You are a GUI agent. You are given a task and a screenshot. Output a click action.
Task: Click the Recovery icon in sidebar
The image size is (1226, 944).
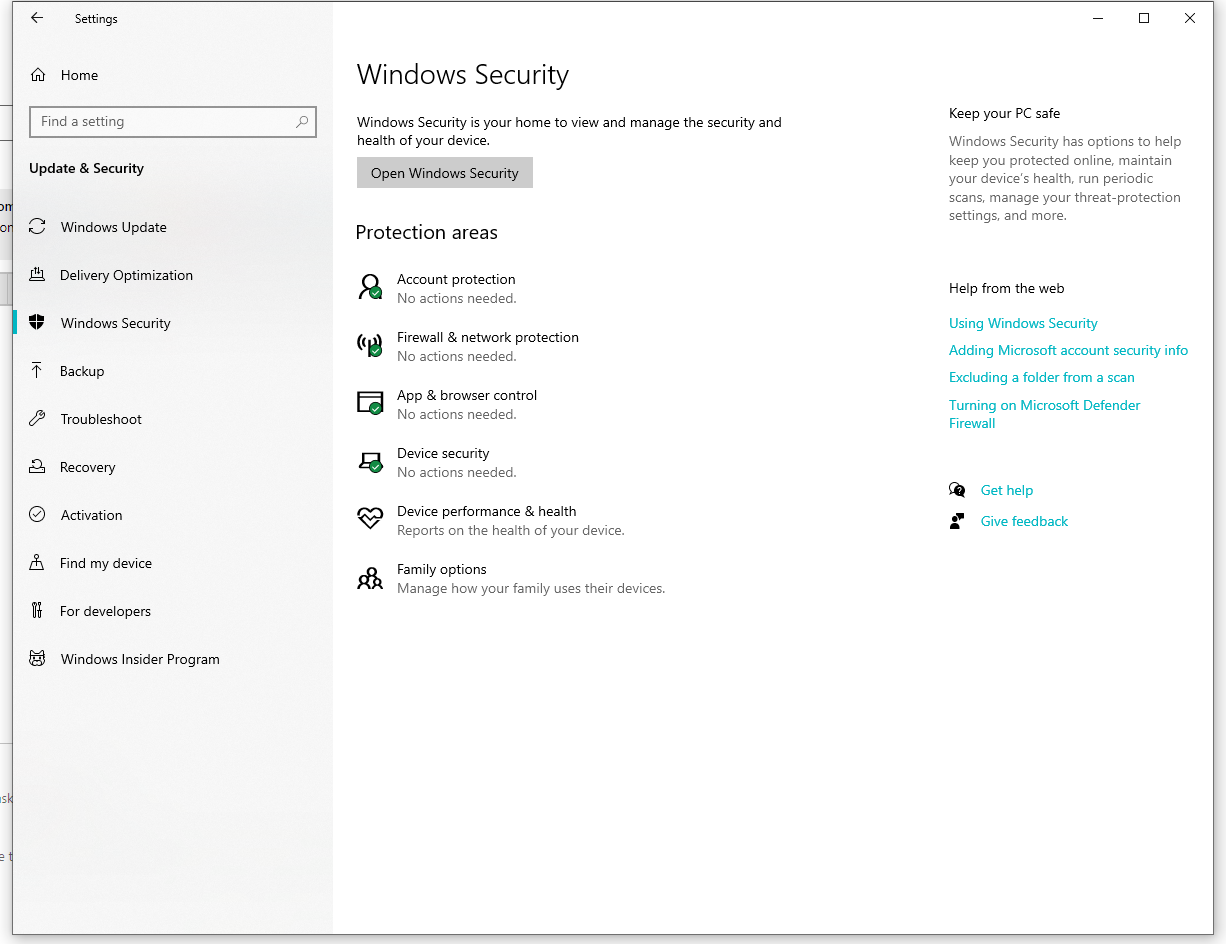(37, 467)
